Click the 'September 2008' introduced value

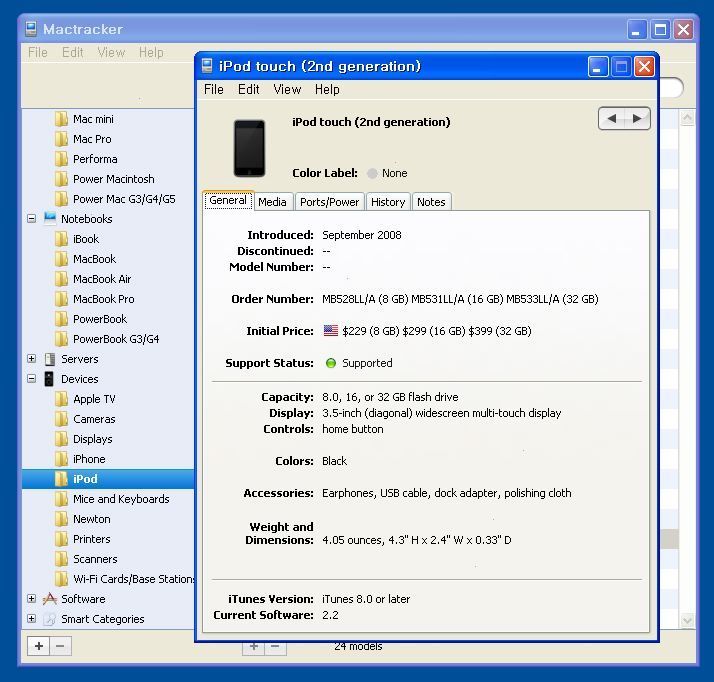[x=362, y=235]
